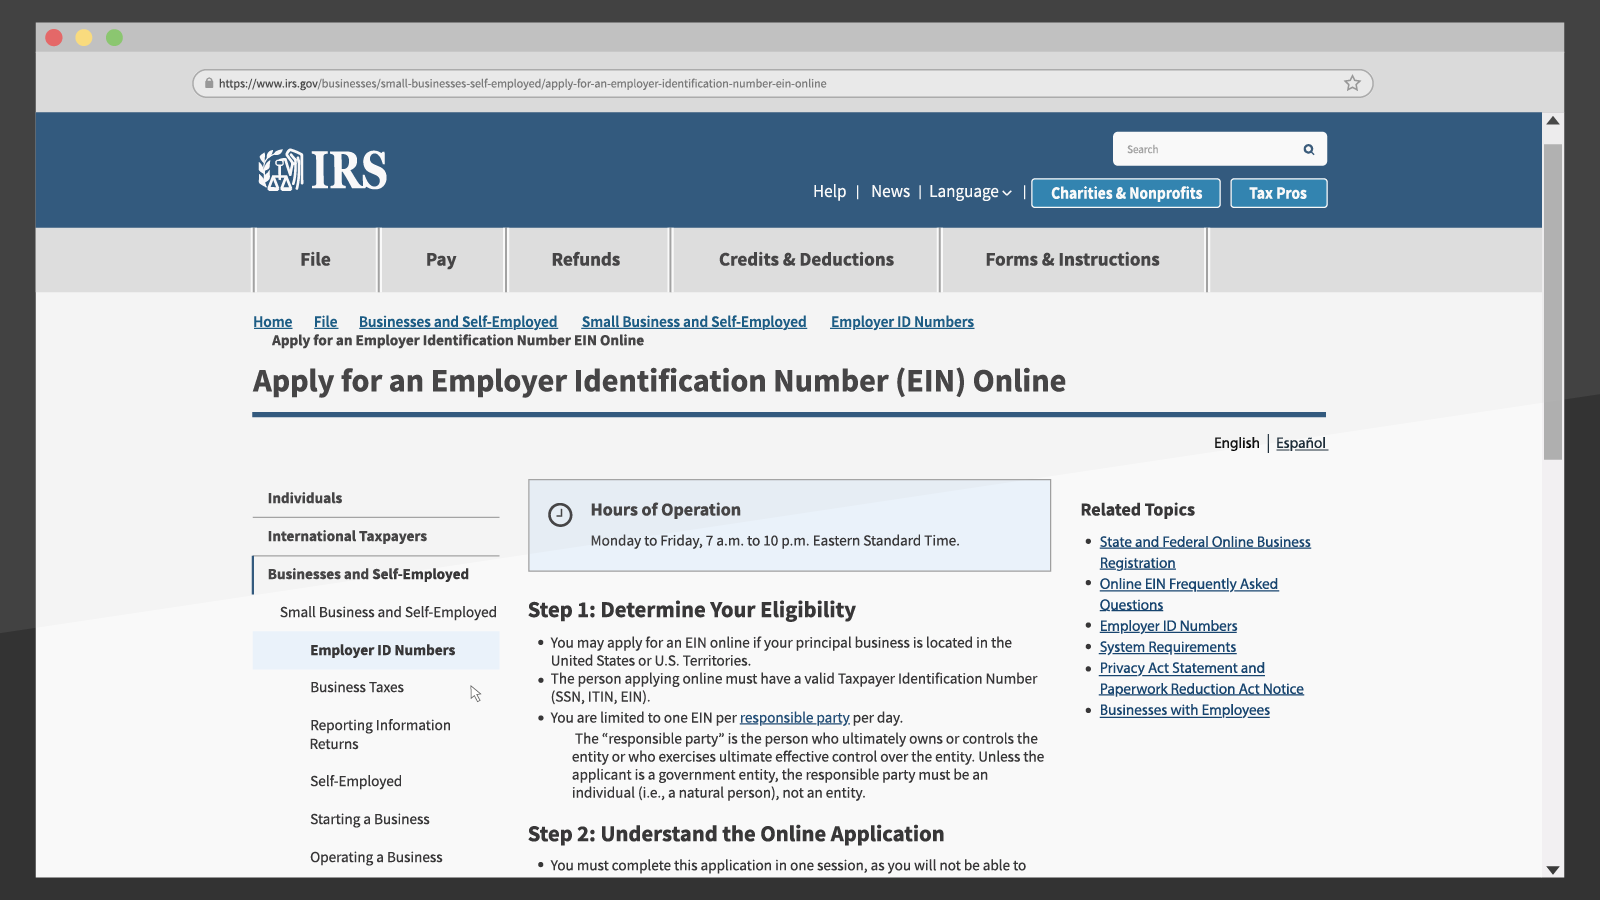Click the IRS logo in the header
This screenshot has height=900, width=1600.
[x=322, y=170]
